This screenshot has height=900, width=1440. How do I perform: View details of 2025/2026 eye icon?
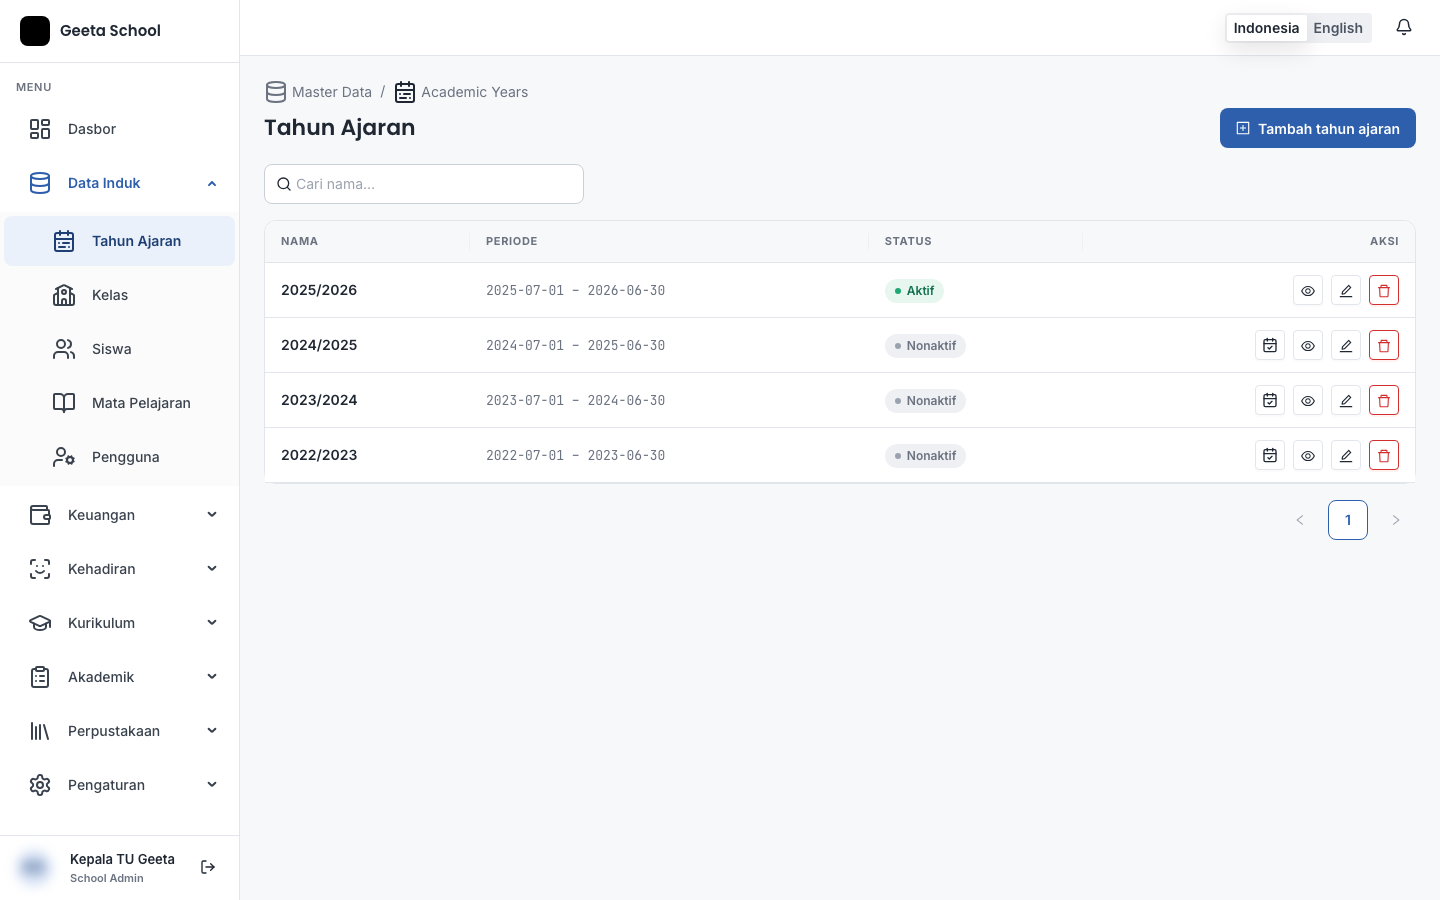tap(1308, 291)
